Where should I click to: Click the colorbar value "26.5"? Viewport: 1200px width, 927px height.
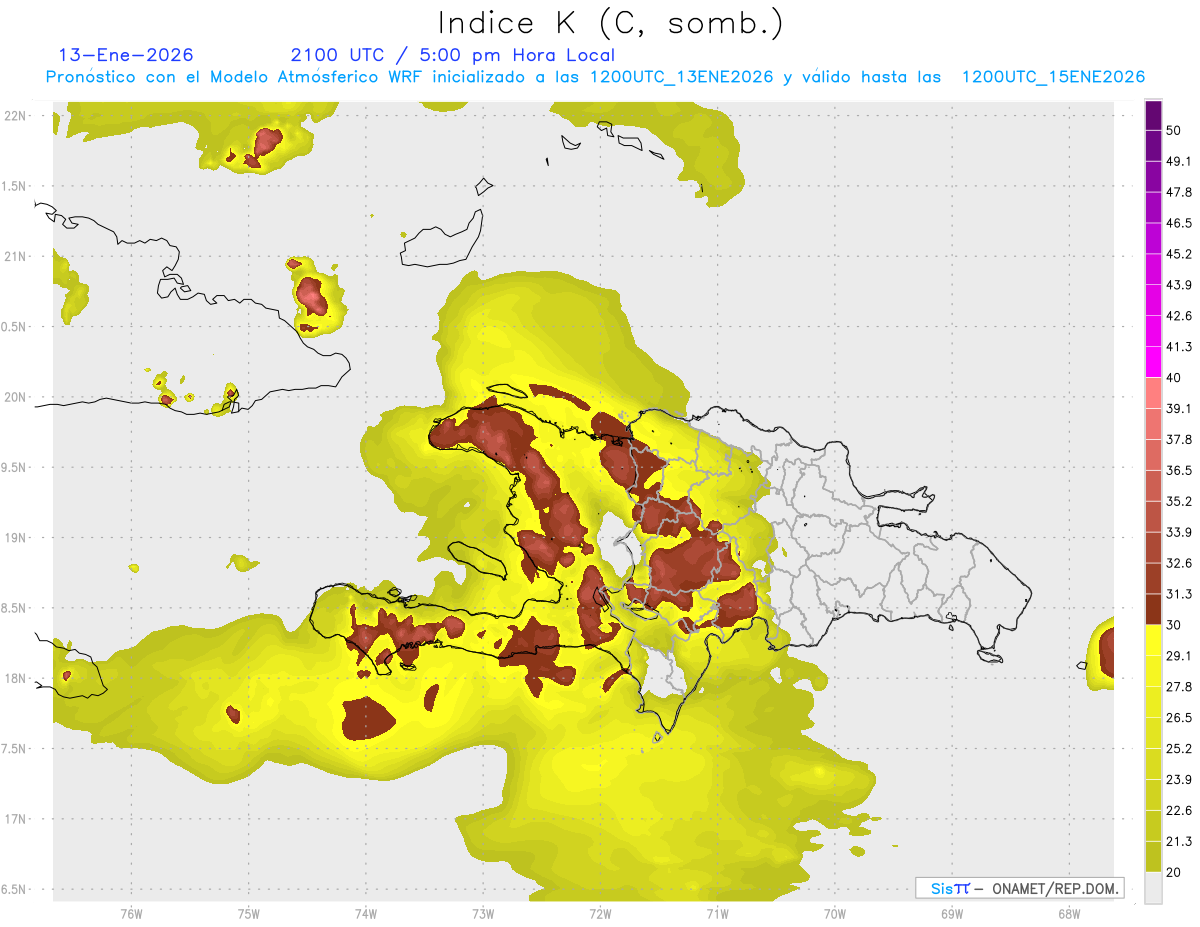pyautogui.click(x=1179, y=718)
